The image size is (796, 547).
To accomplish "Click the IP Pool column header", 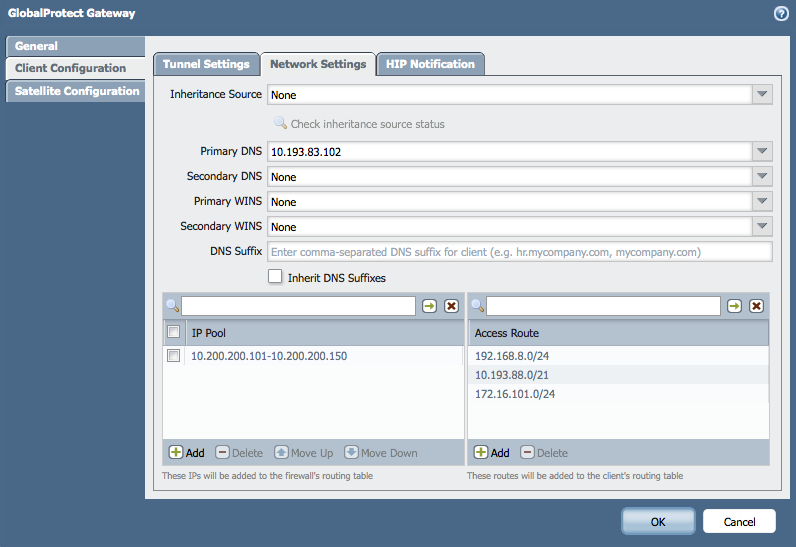I will (325, 333).
